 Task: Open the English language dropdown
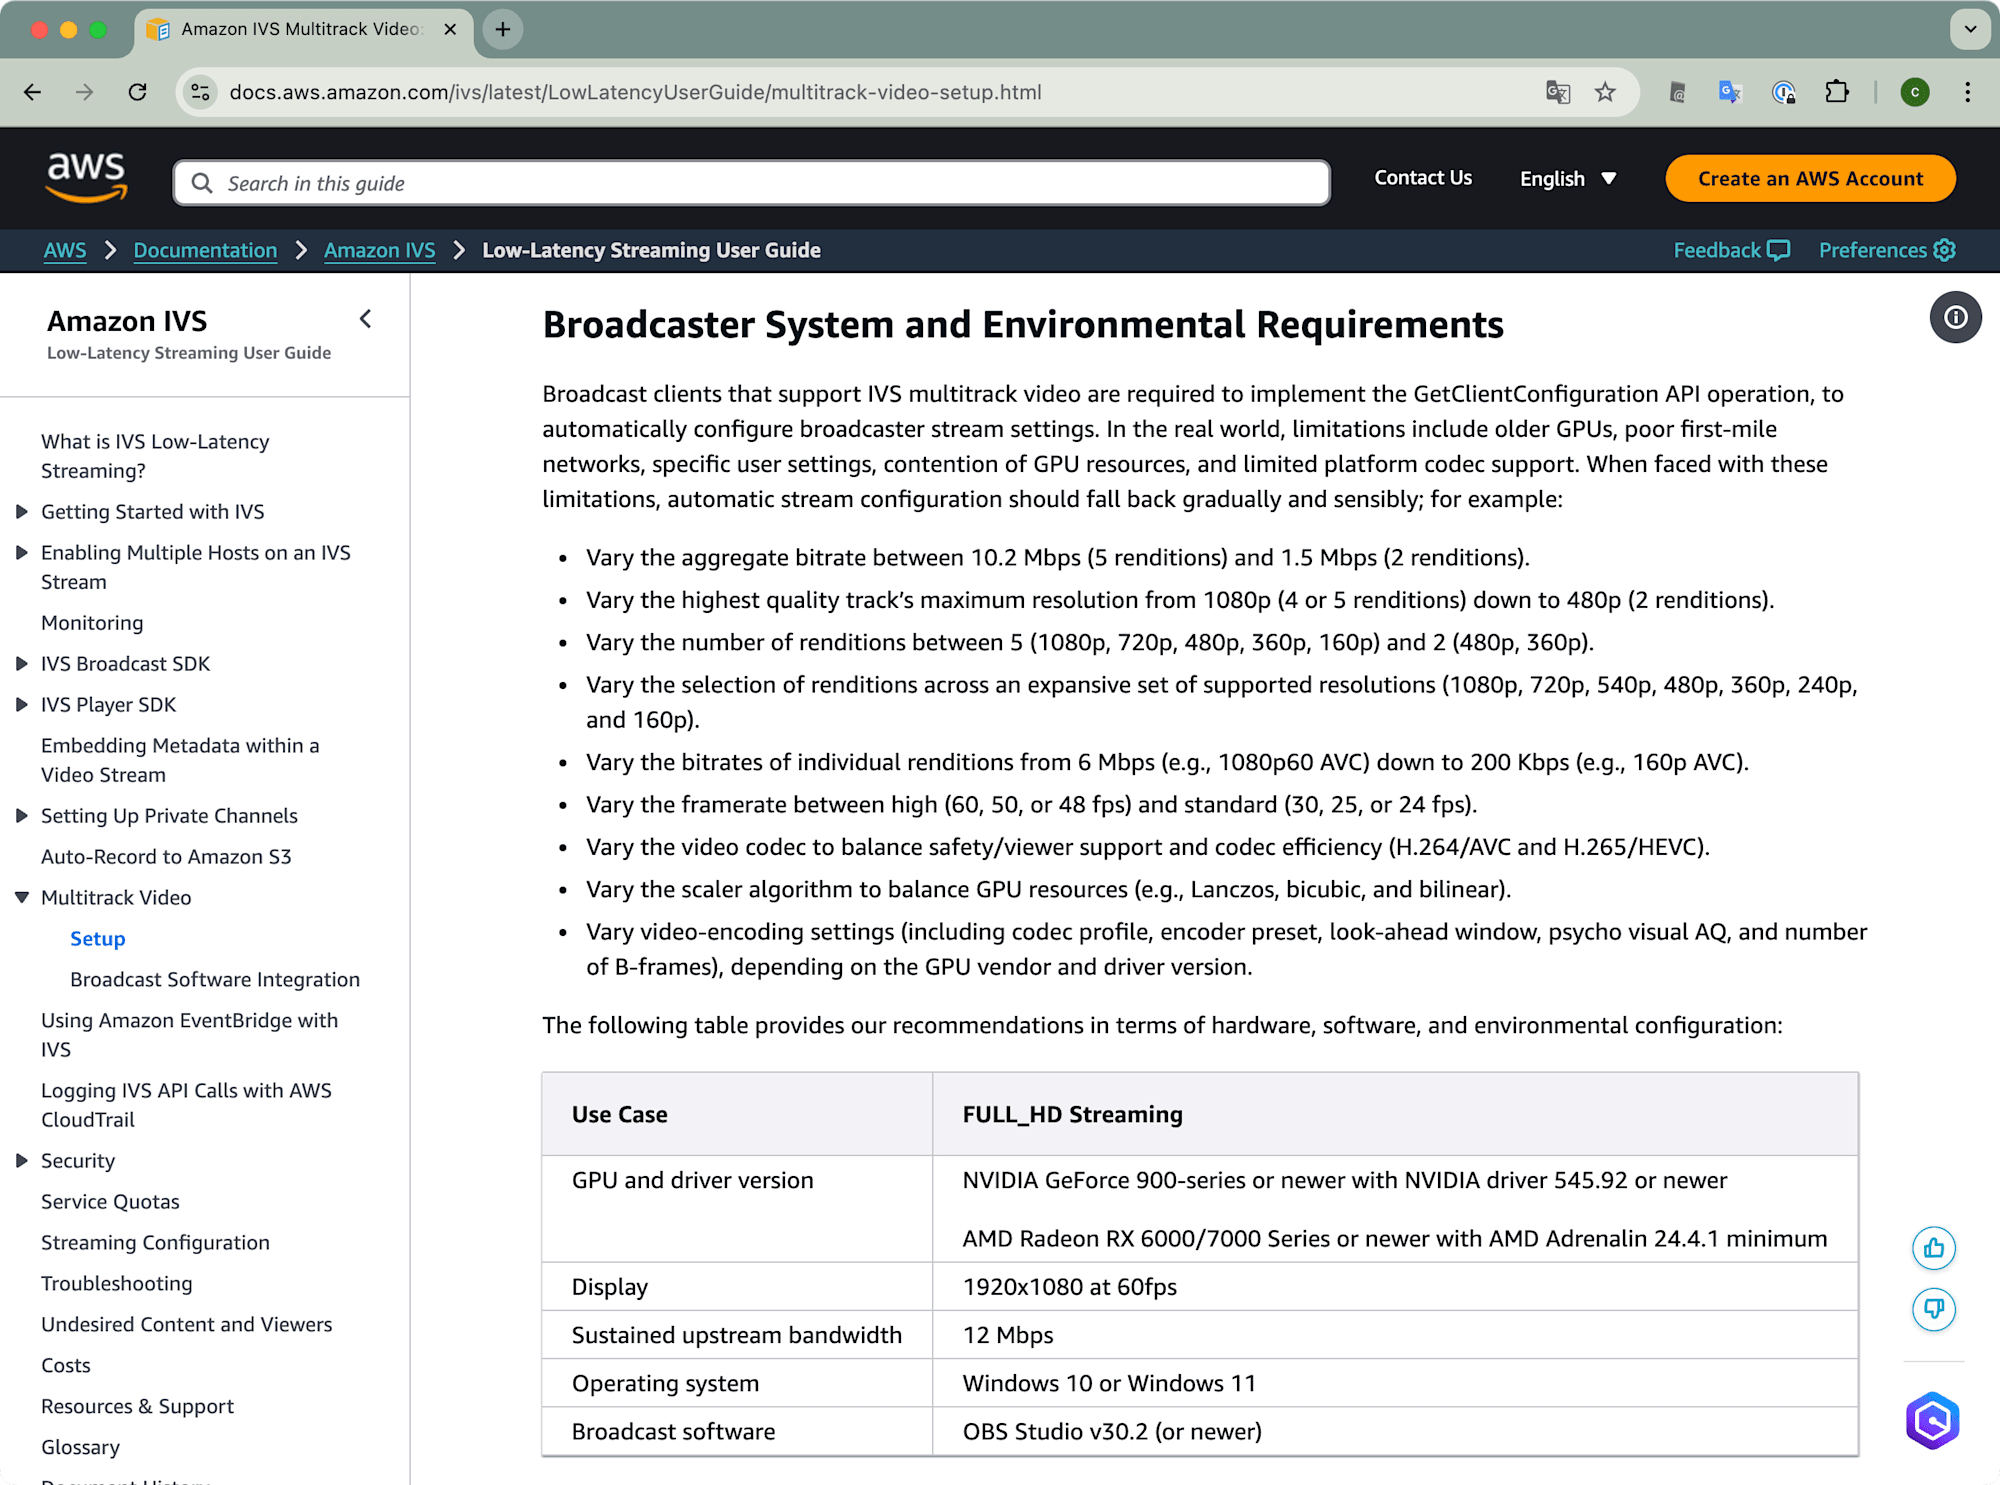pyautogui.click(x=1567, y=178)
